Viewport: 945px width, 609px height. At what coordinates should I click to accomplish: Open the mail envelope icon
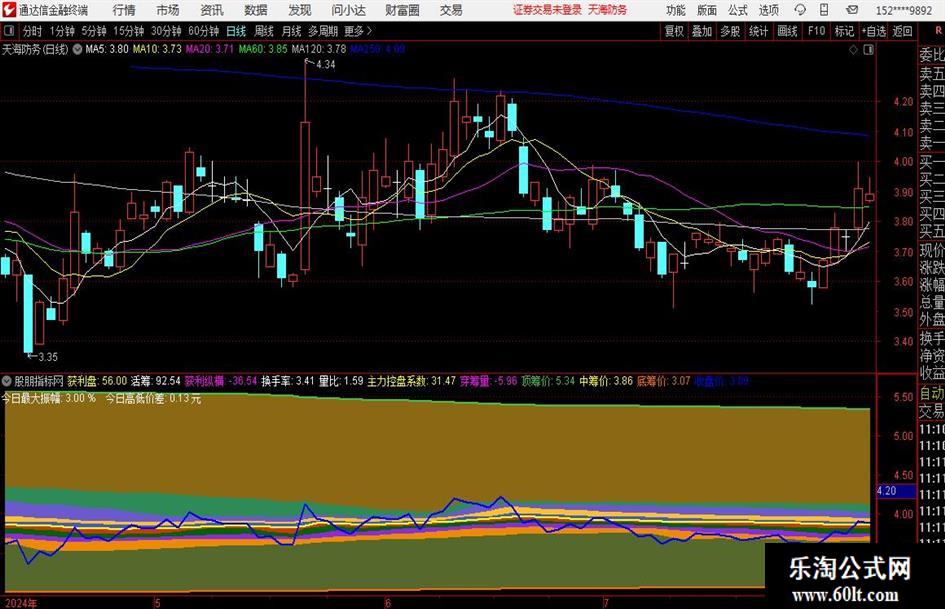coord(852,10)
